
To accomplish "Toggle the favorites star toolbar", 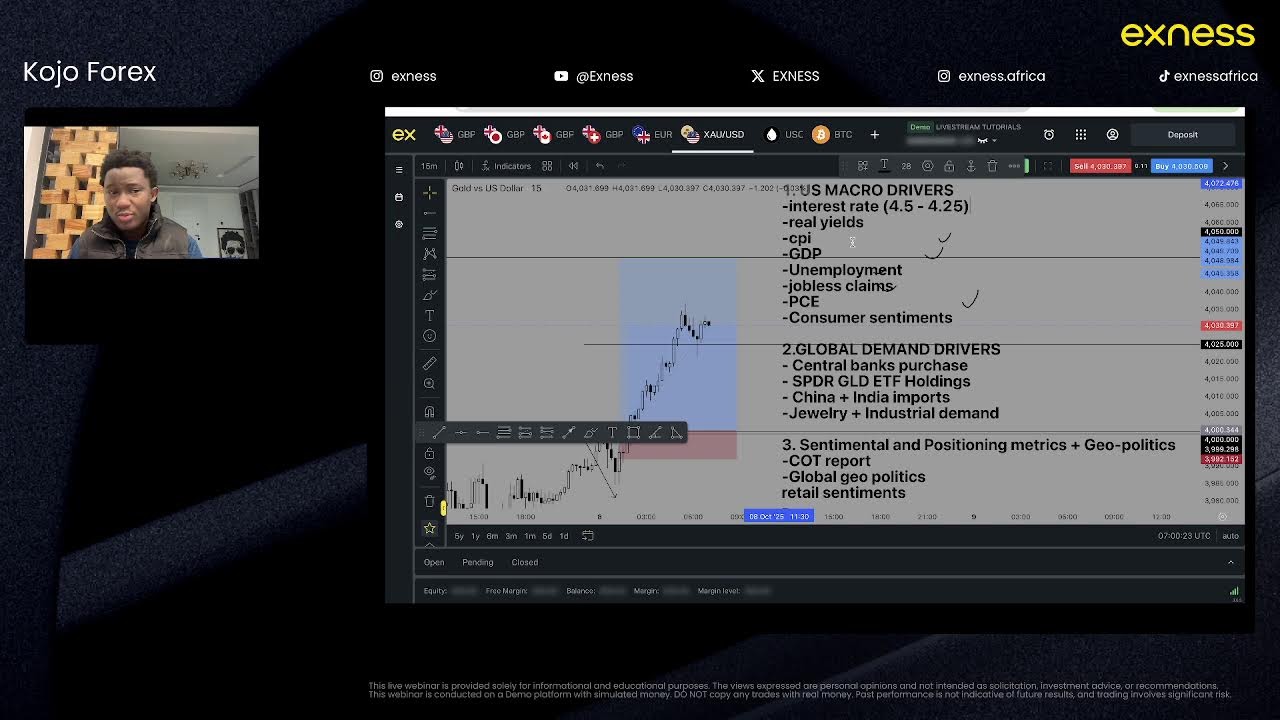I will tap(430, 528).
